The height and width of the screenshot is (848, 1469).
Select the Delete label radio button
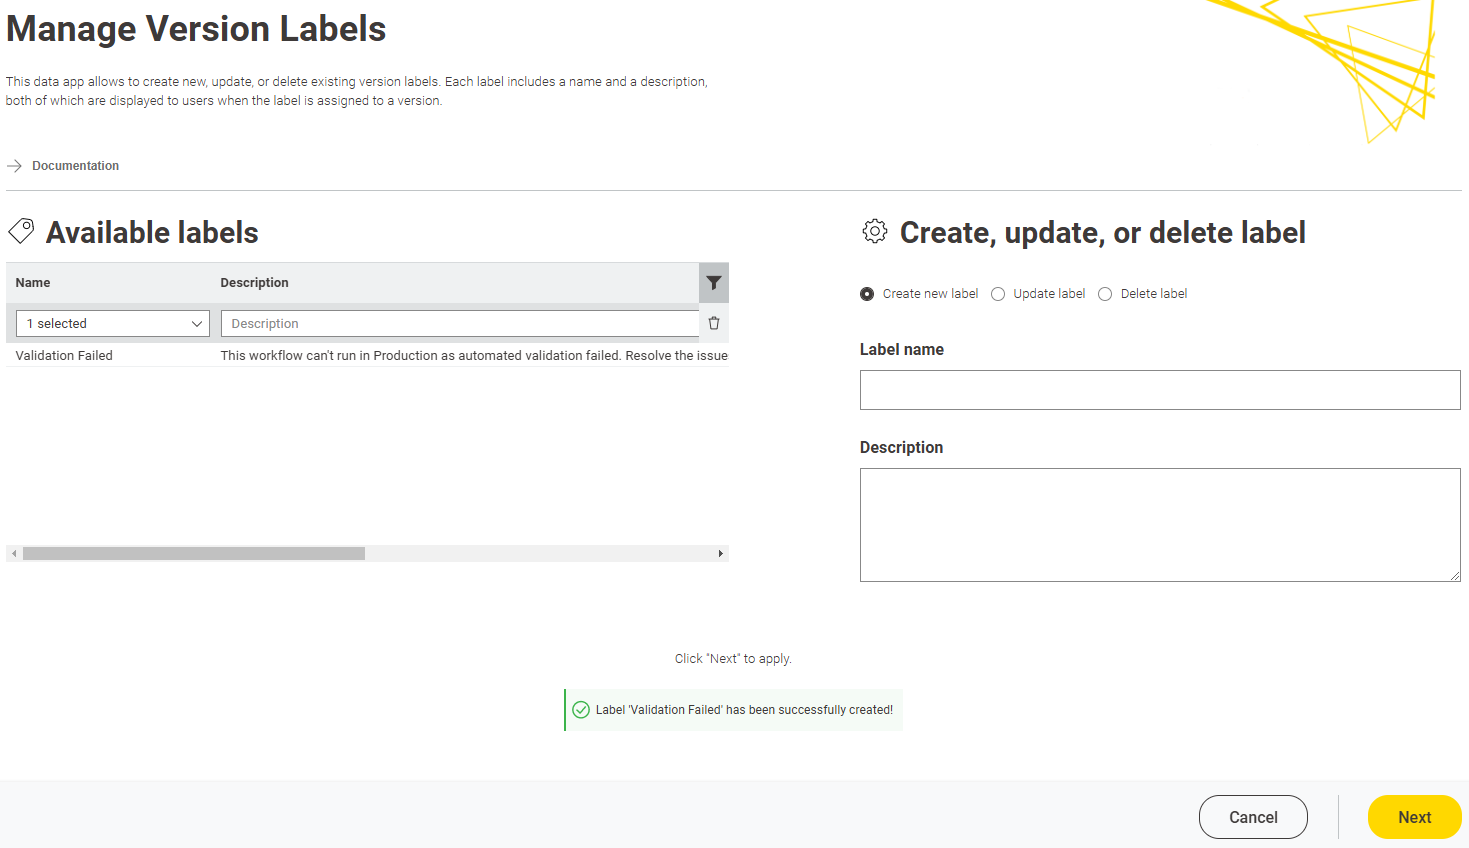pos(1105,294)
